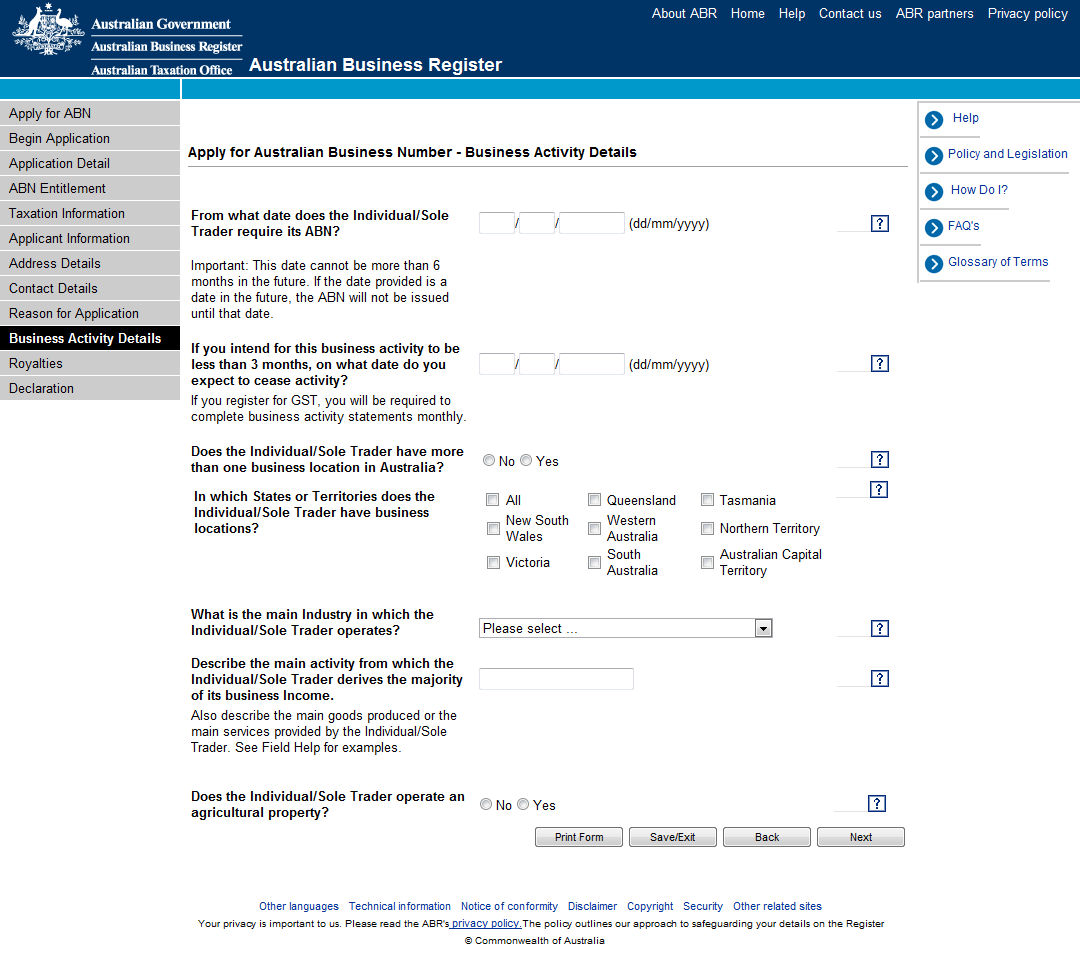Click the Next button

tap(860, 838)
